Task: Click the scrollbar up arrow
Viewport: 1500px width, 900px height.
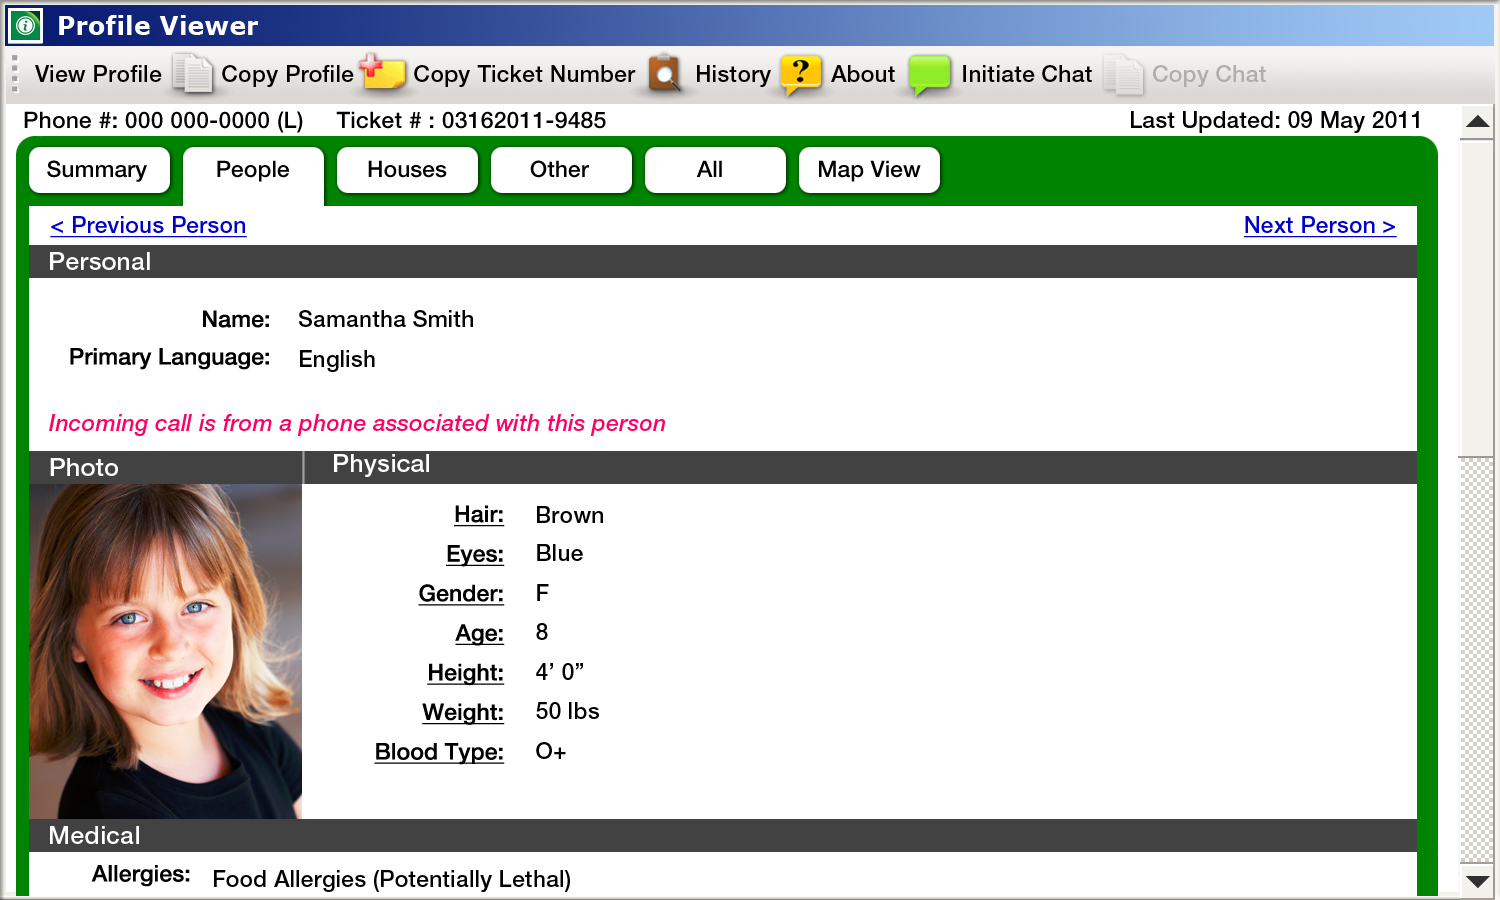Action: [1477, 122]
